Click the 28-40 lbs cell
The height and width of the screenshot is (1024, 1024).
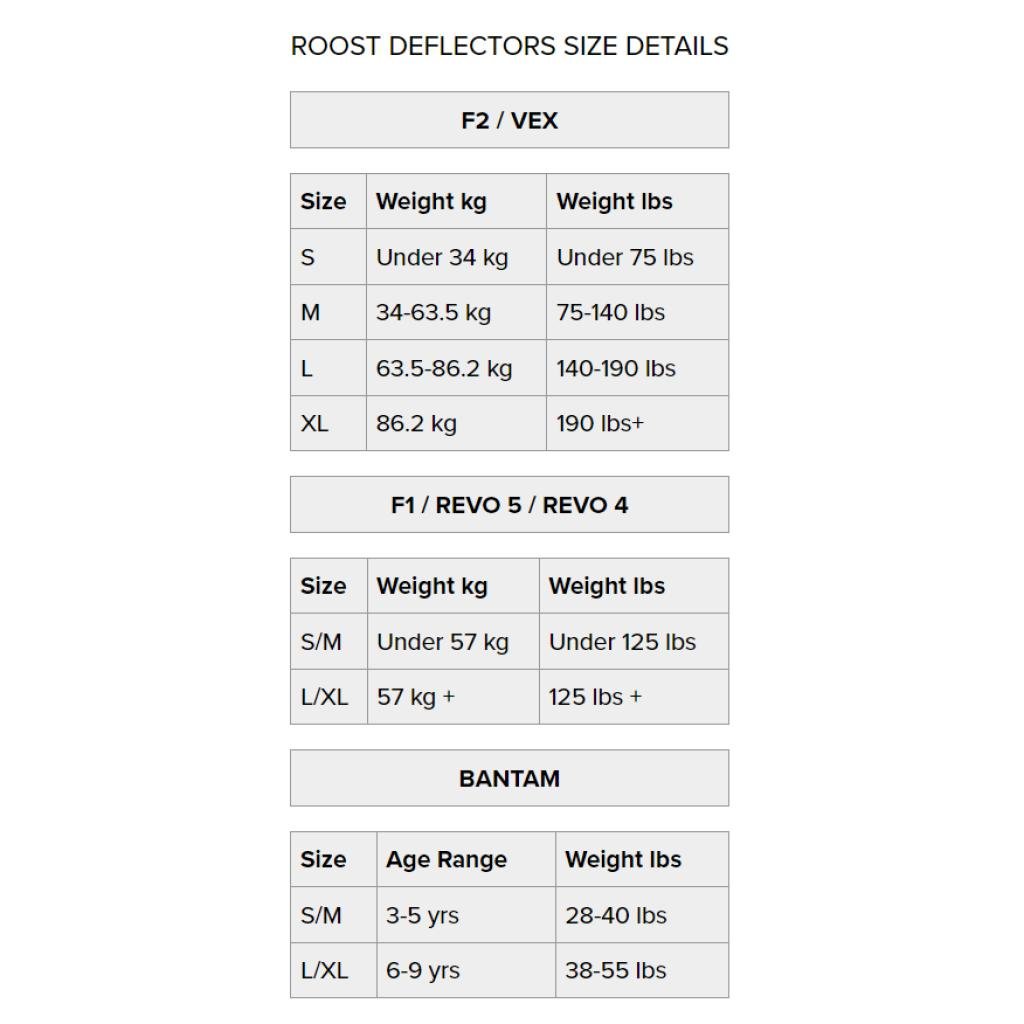(642, 915)
